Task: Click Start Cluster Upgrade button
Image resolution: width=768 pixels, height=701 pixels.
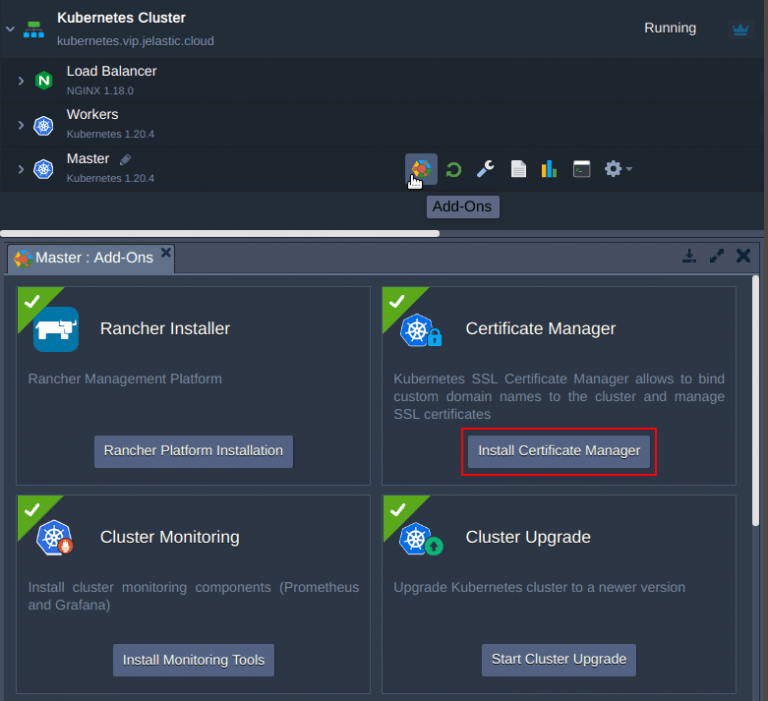Action: (559, 660)
